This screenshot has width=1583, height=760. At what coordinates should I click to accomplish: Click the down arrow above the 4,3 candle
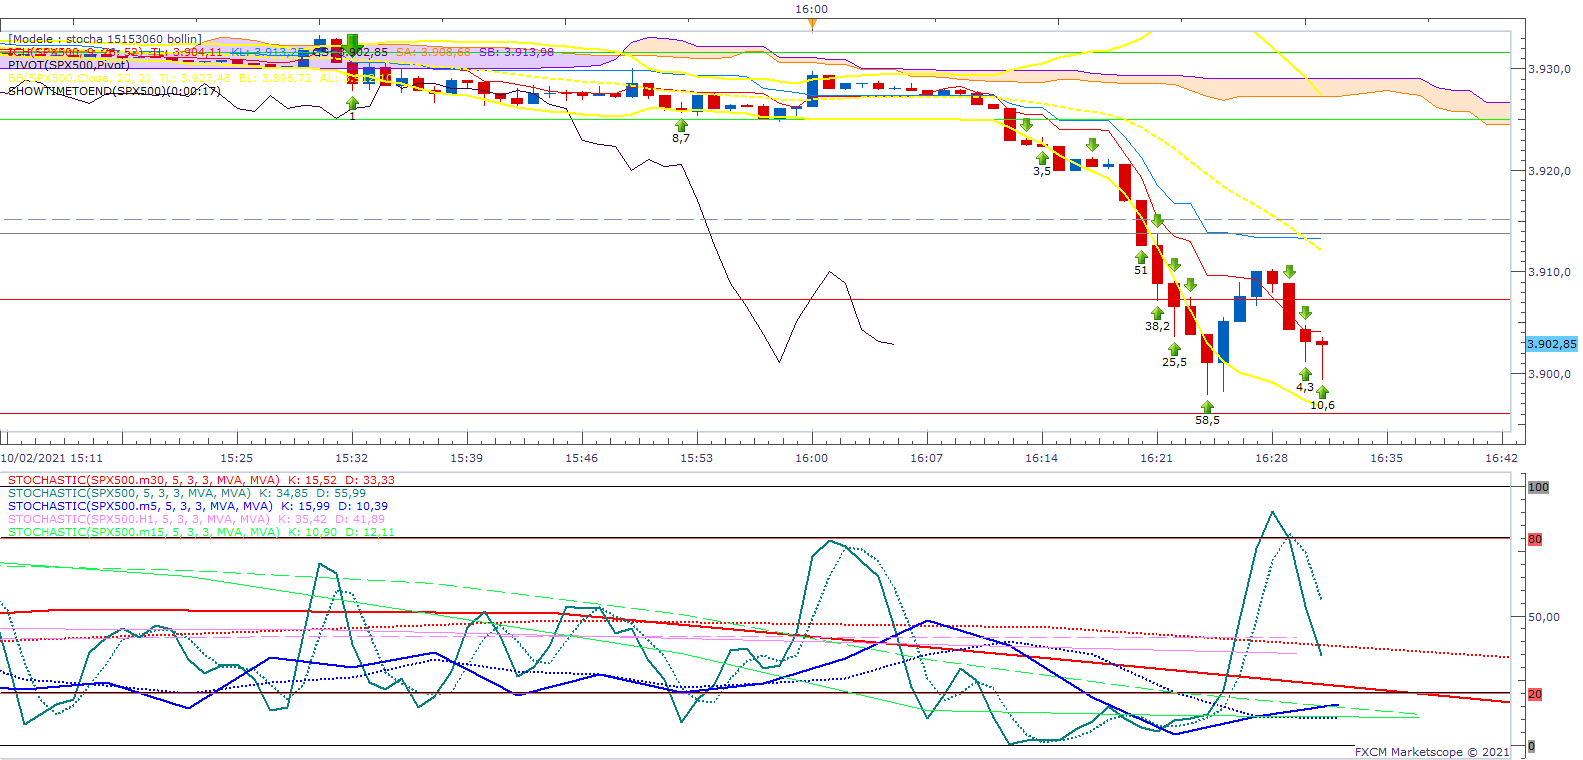click(1305, 313)
